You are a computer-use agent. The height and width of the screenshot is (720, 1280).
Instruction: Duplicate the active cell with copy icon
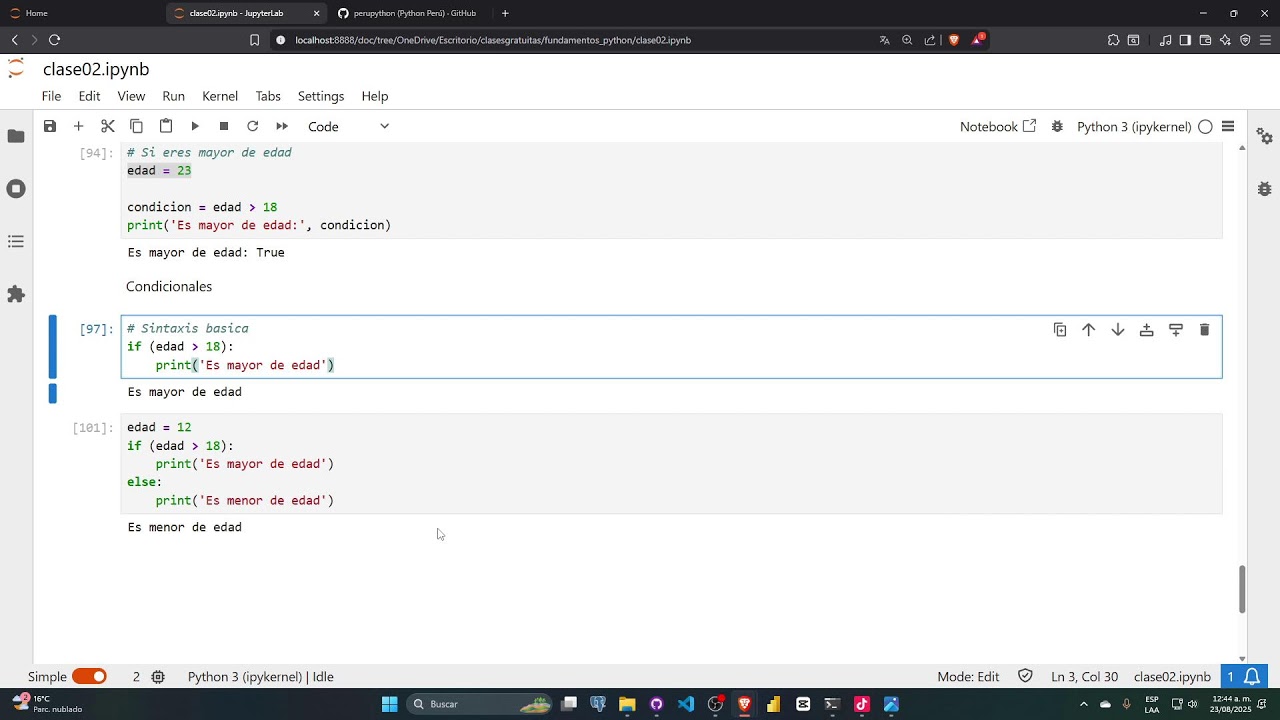(x=1060, y=330)
